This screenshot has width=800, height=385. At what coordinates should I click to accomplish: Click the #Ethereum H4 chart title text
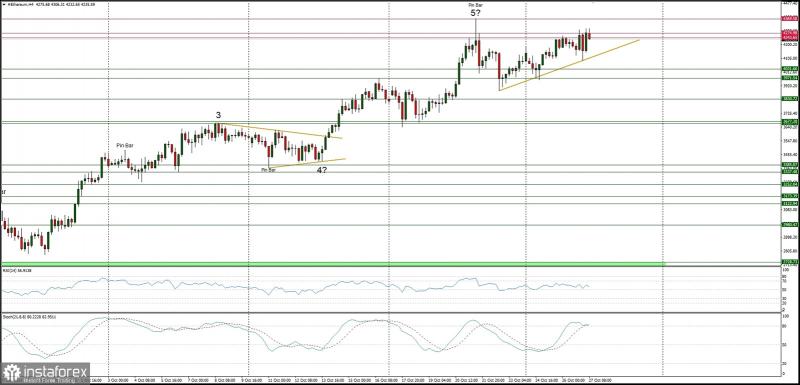coord(51,5)
